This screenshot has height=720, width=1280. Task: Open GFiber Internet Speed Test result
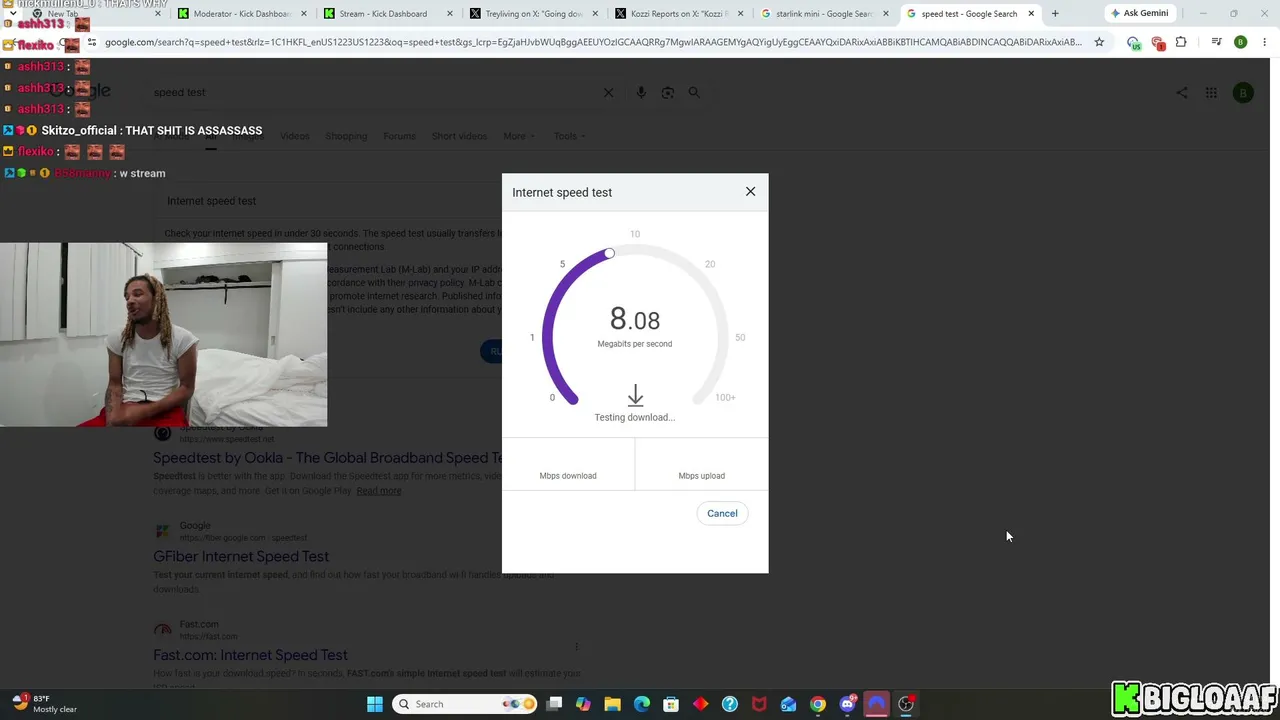coord(241,556)
